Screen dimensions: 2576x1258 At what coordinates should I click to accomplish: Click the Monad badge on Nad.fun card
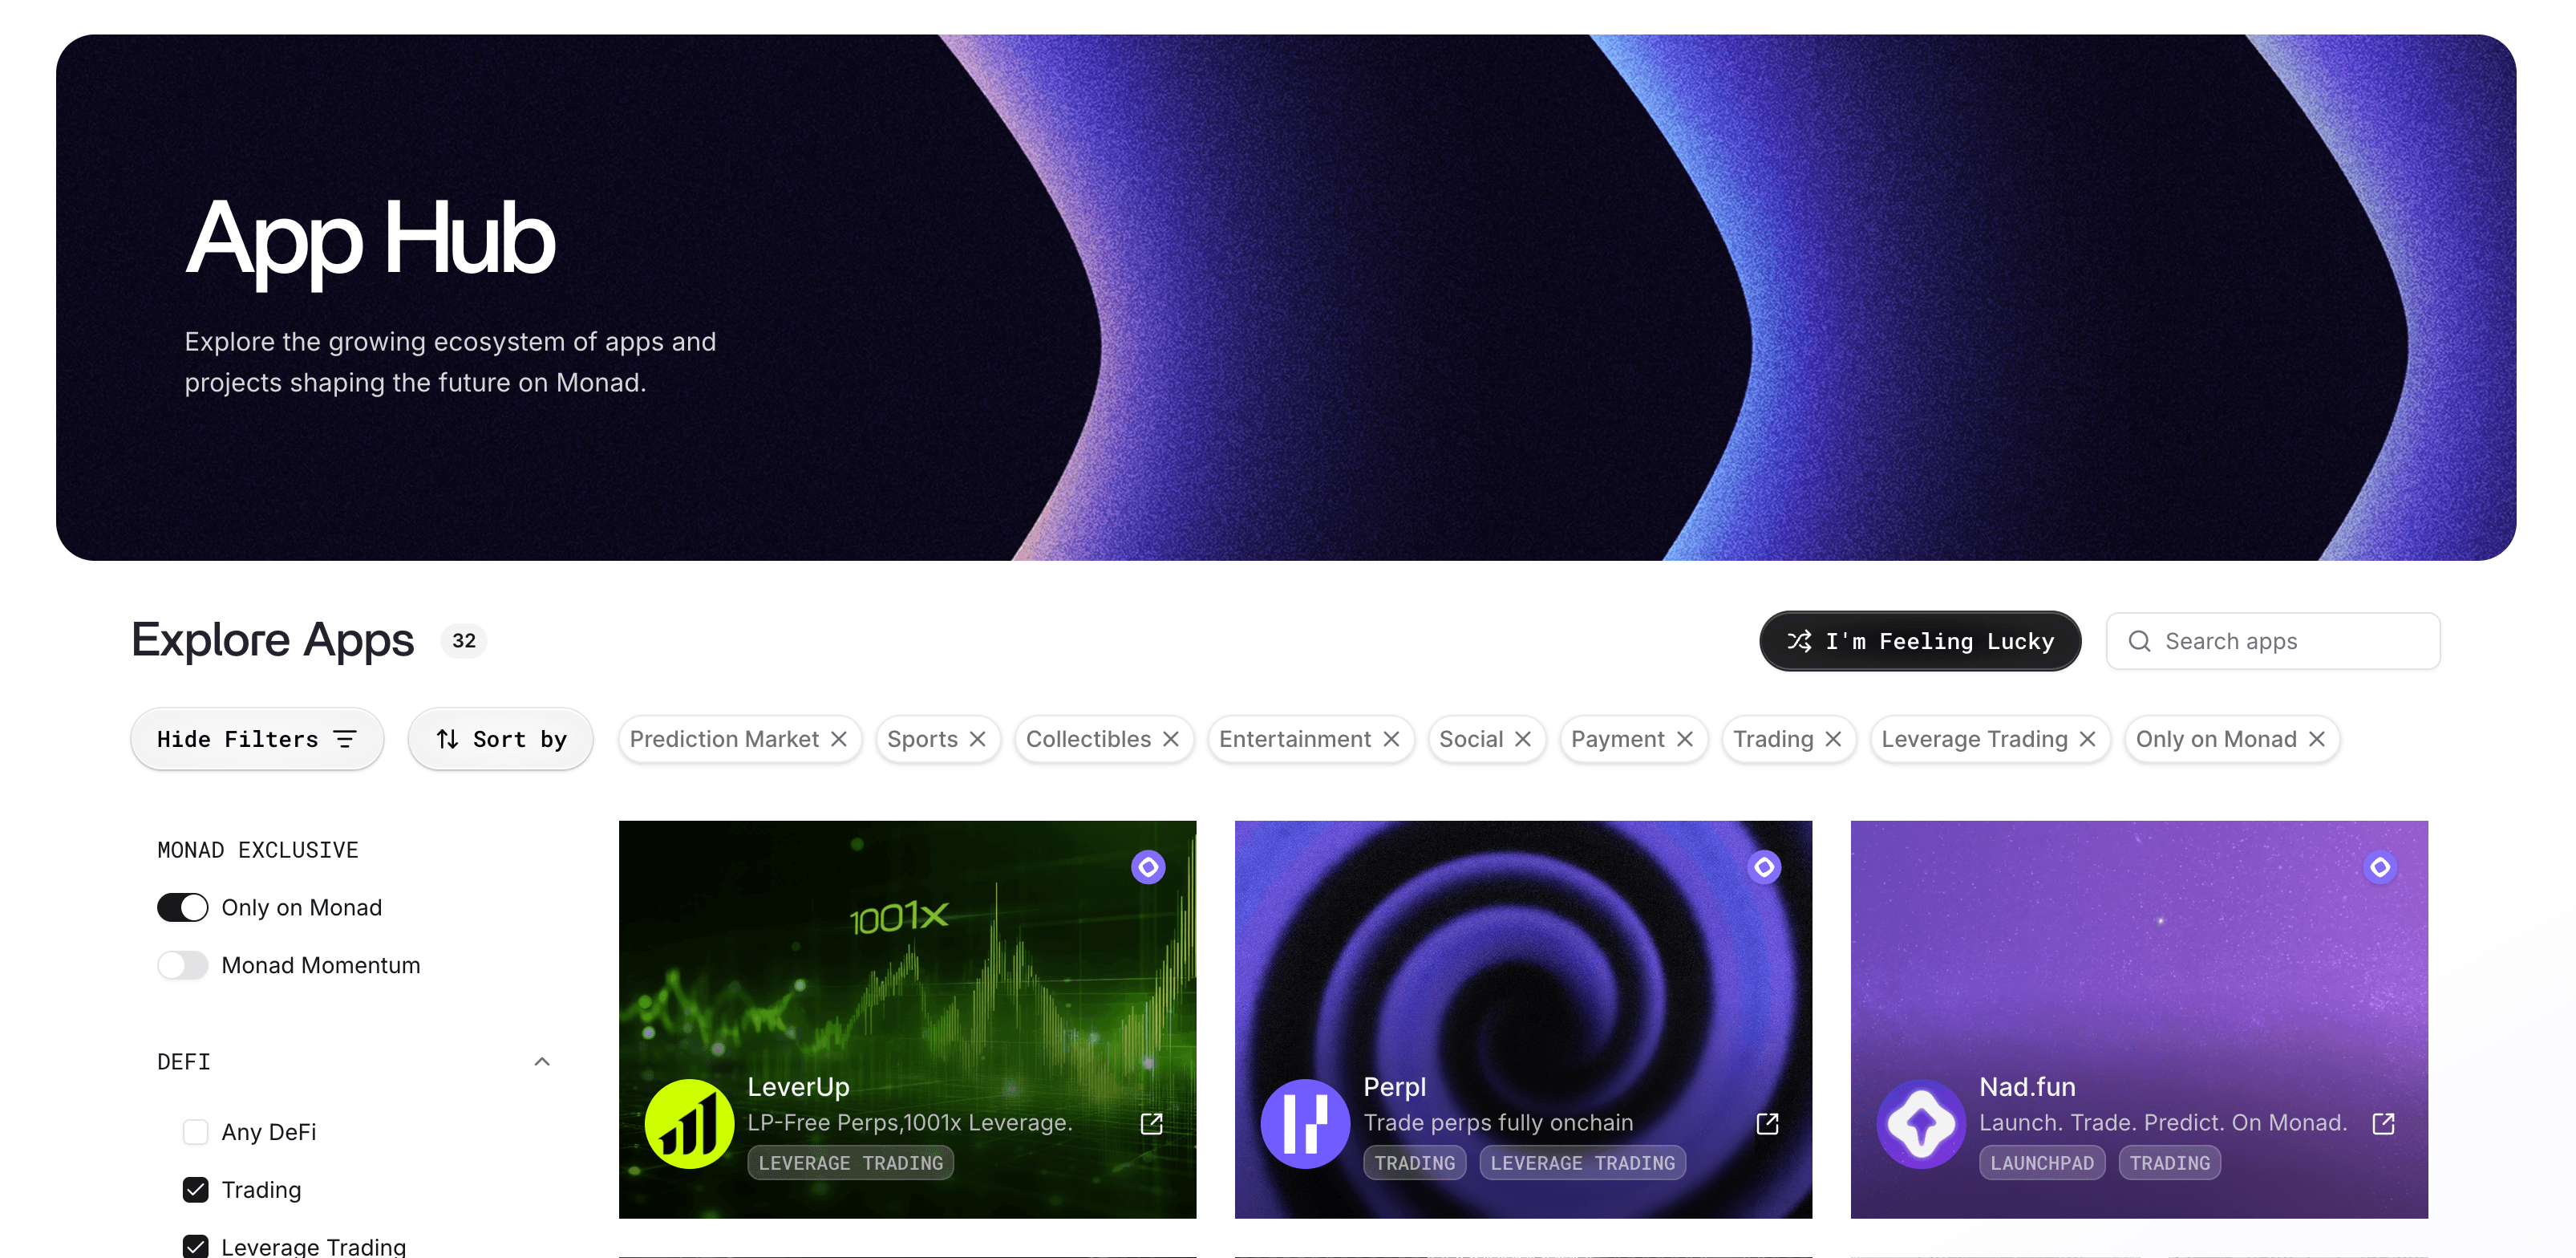tap(2380, 867)
